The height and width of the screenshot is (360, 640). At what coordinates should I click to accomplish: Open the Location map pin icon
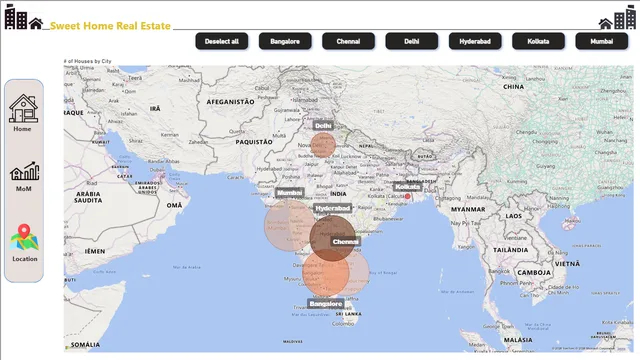[24, 237]
